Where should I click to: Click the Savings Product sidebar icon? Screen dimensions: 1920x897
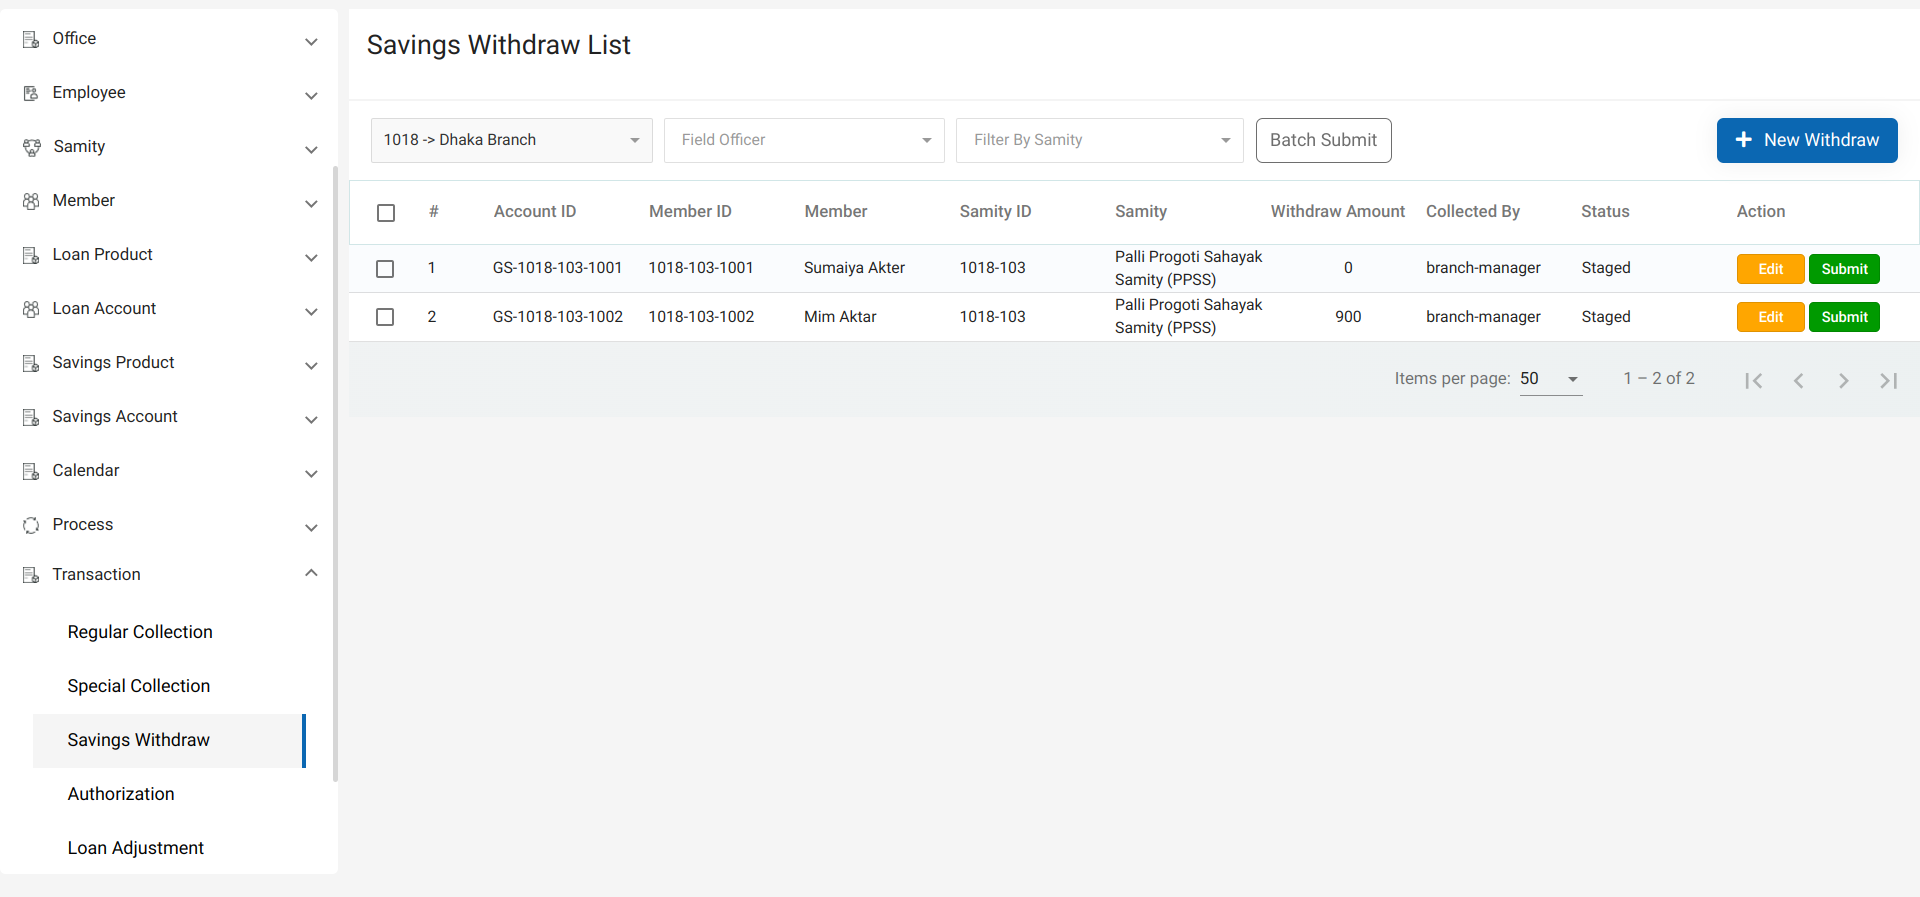31,363
